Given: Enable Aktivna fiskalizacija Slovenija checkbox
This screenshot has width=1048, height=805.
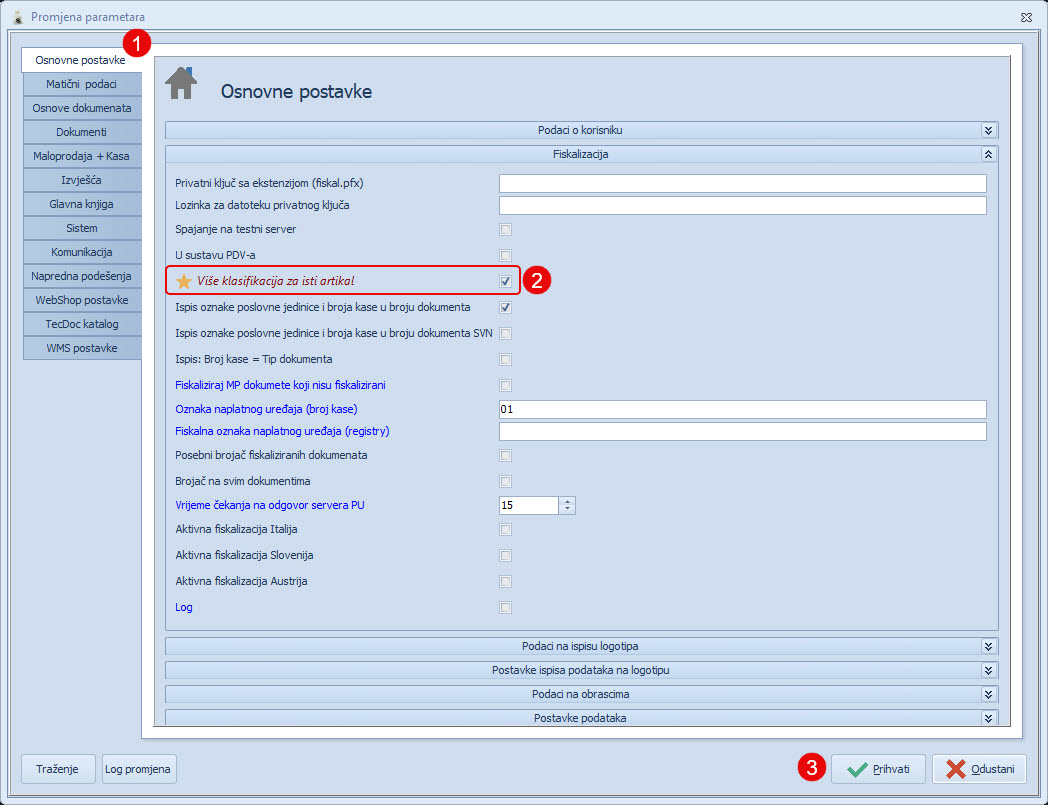Looking at the screenshot, I should [x=506, y=556].
